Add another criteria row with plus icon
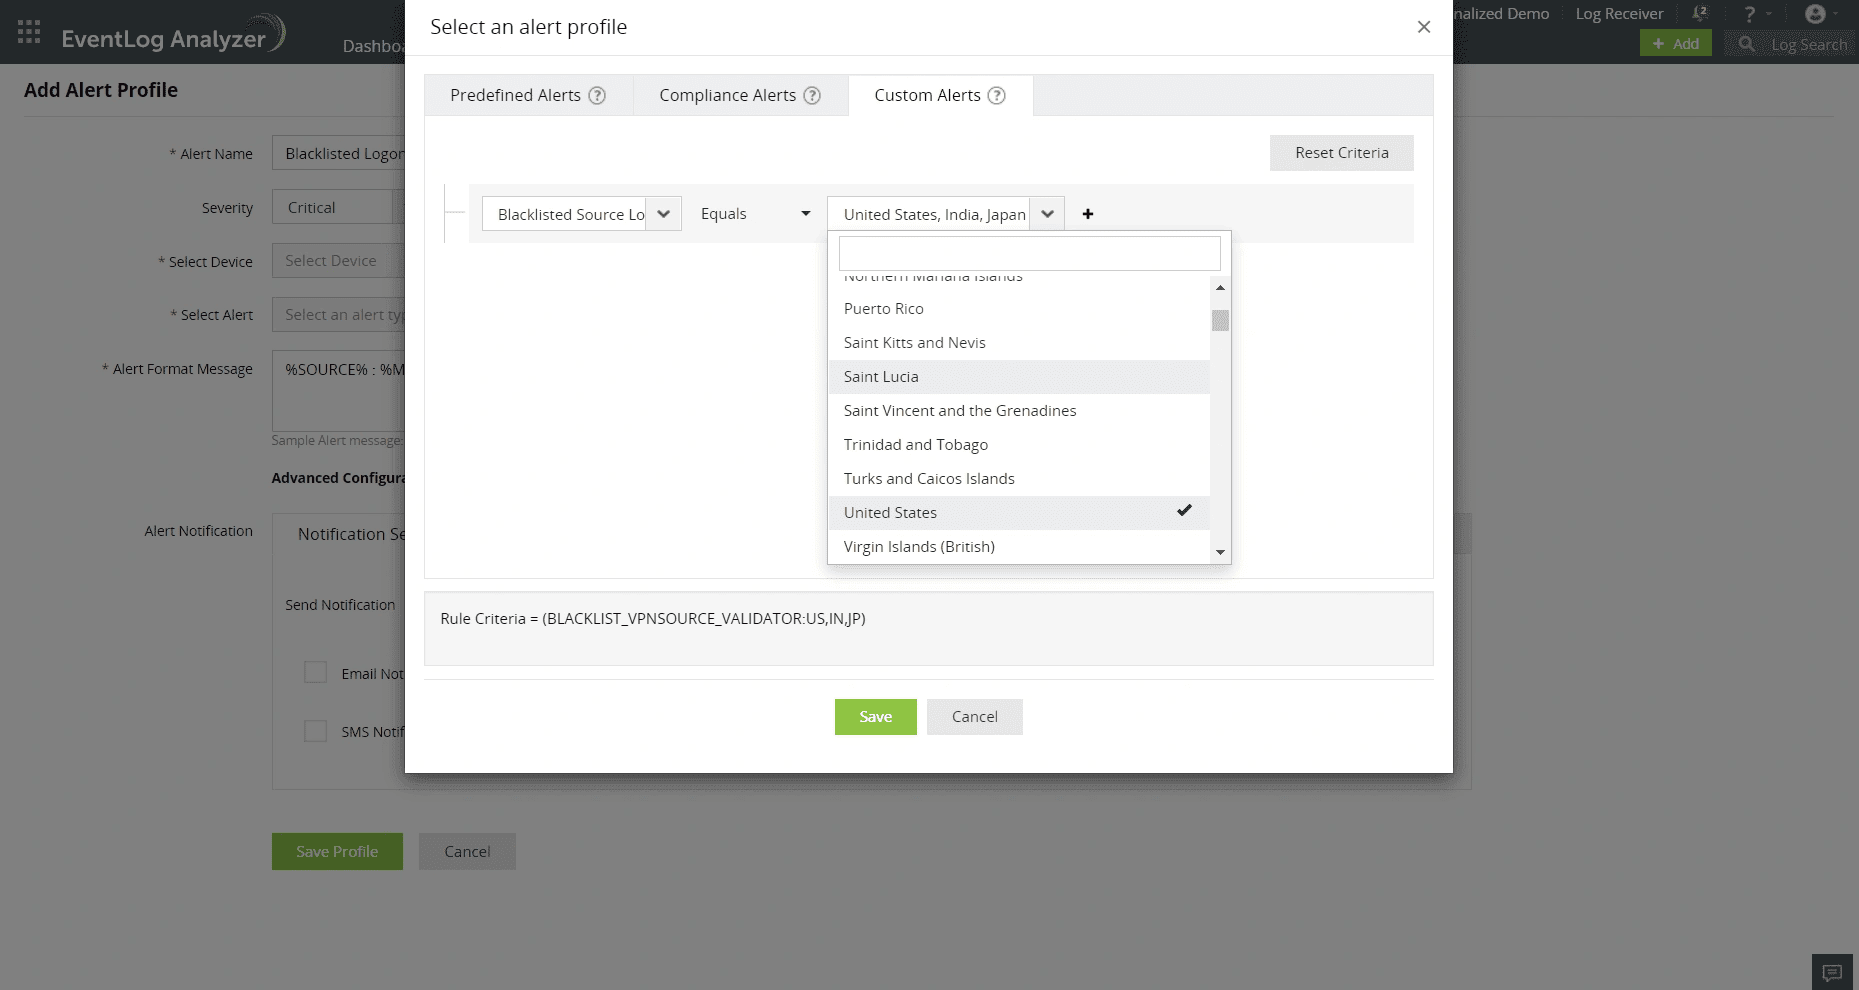 (x=1088, y=214)
